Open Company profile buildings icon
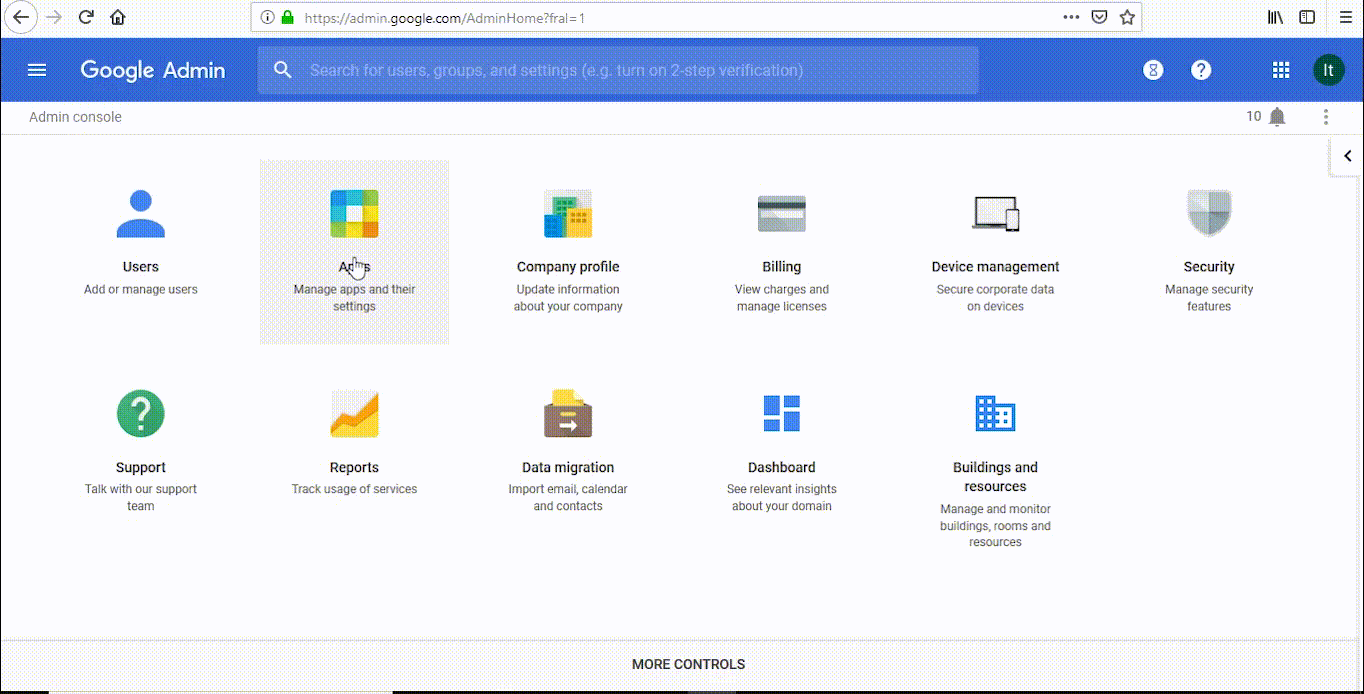Screen dimensions: 1364x694 click(x=568, y=214)
